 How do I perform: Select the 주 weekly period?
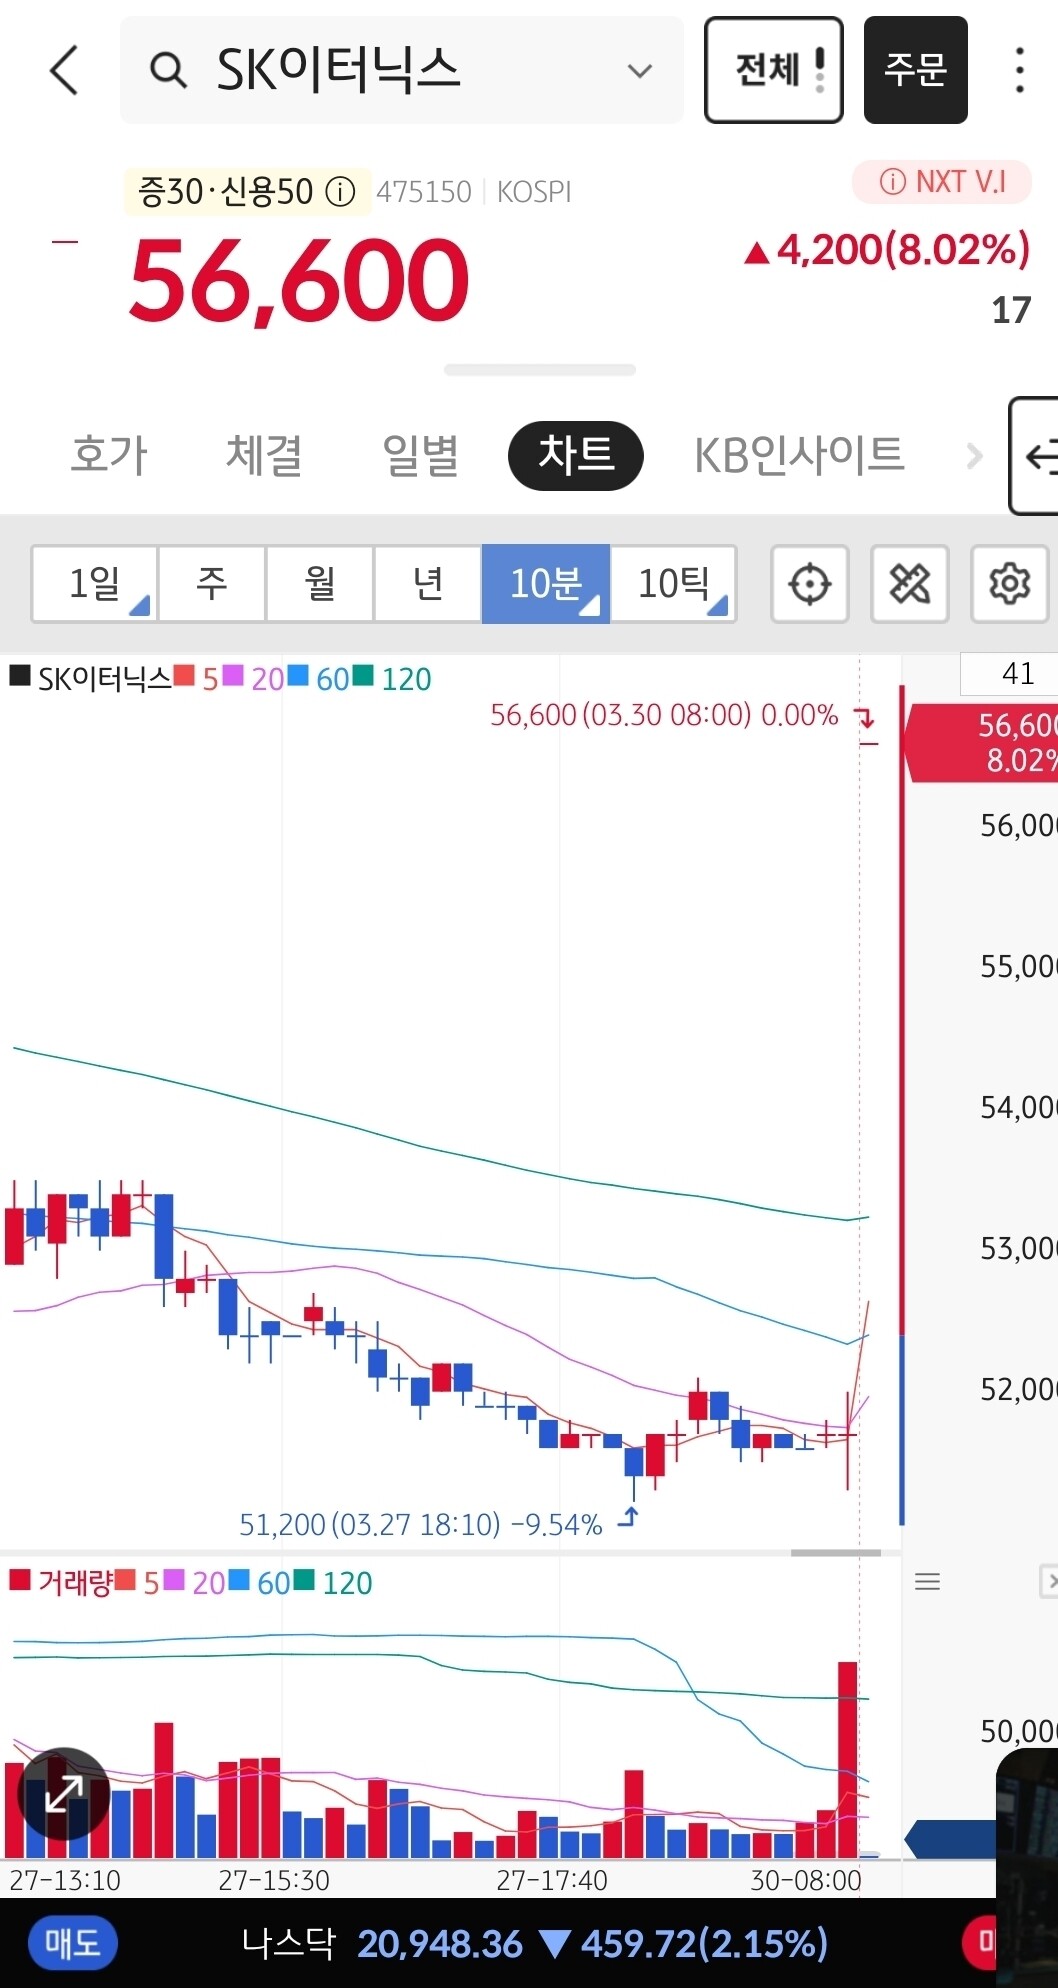tap(212, 583)
